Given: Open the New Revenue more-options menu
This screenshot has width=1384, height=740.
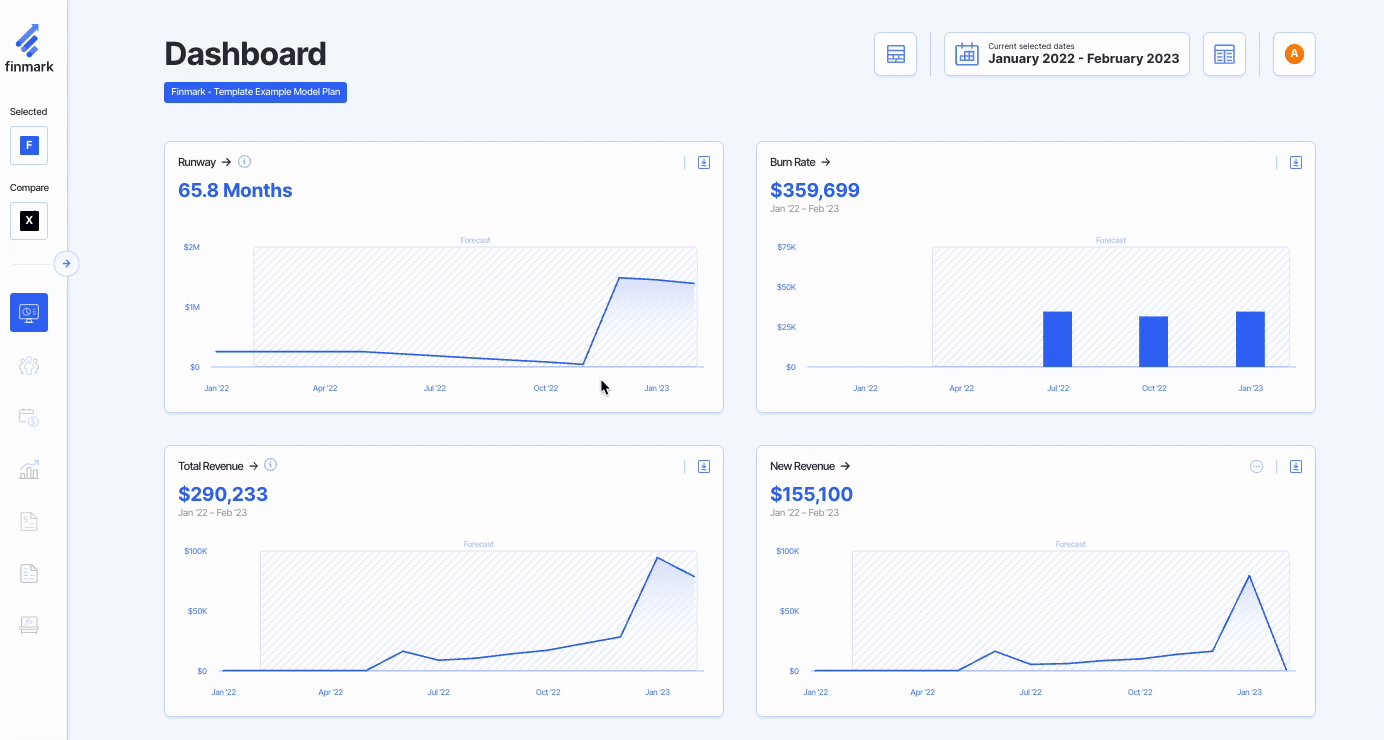Looking at the screenshot, I should 1257,466.
